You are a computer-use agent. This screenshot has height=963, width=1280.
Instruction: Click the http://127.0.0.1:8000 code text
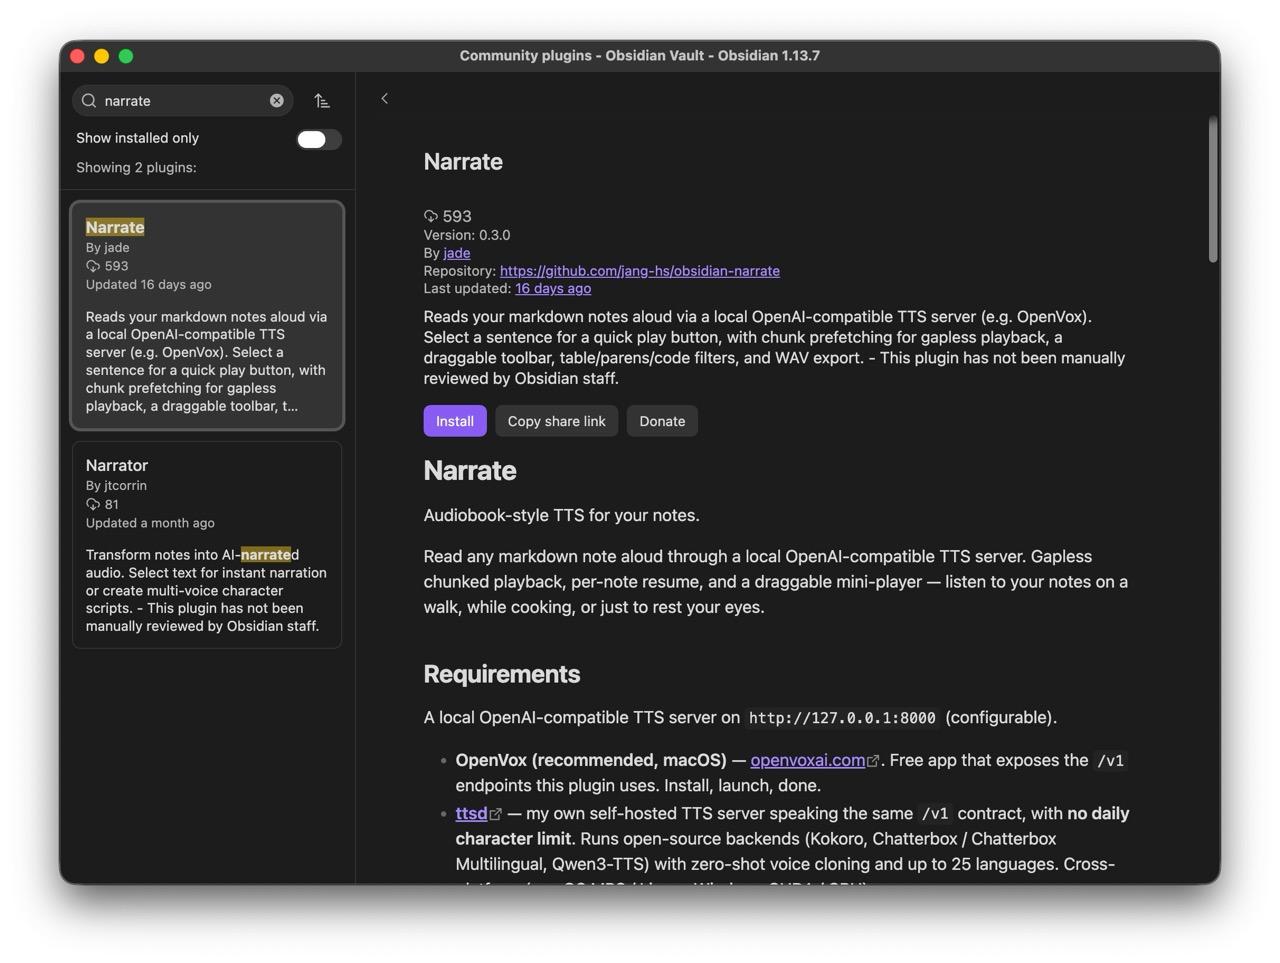click(842, 718)
